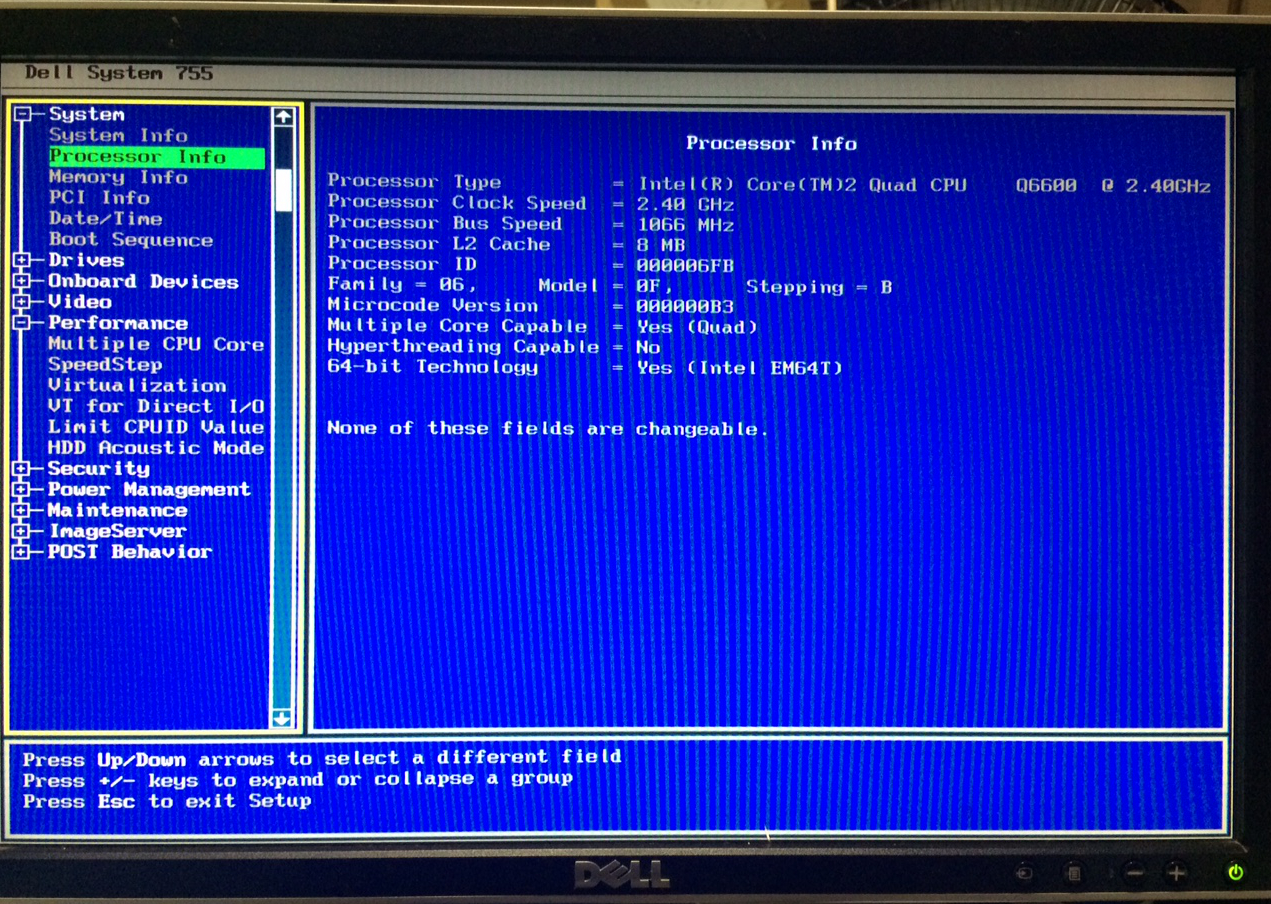This screenshot has height=904, width=1271.
Task: Select VT for Direct I/O option
Action: point(156,406)
